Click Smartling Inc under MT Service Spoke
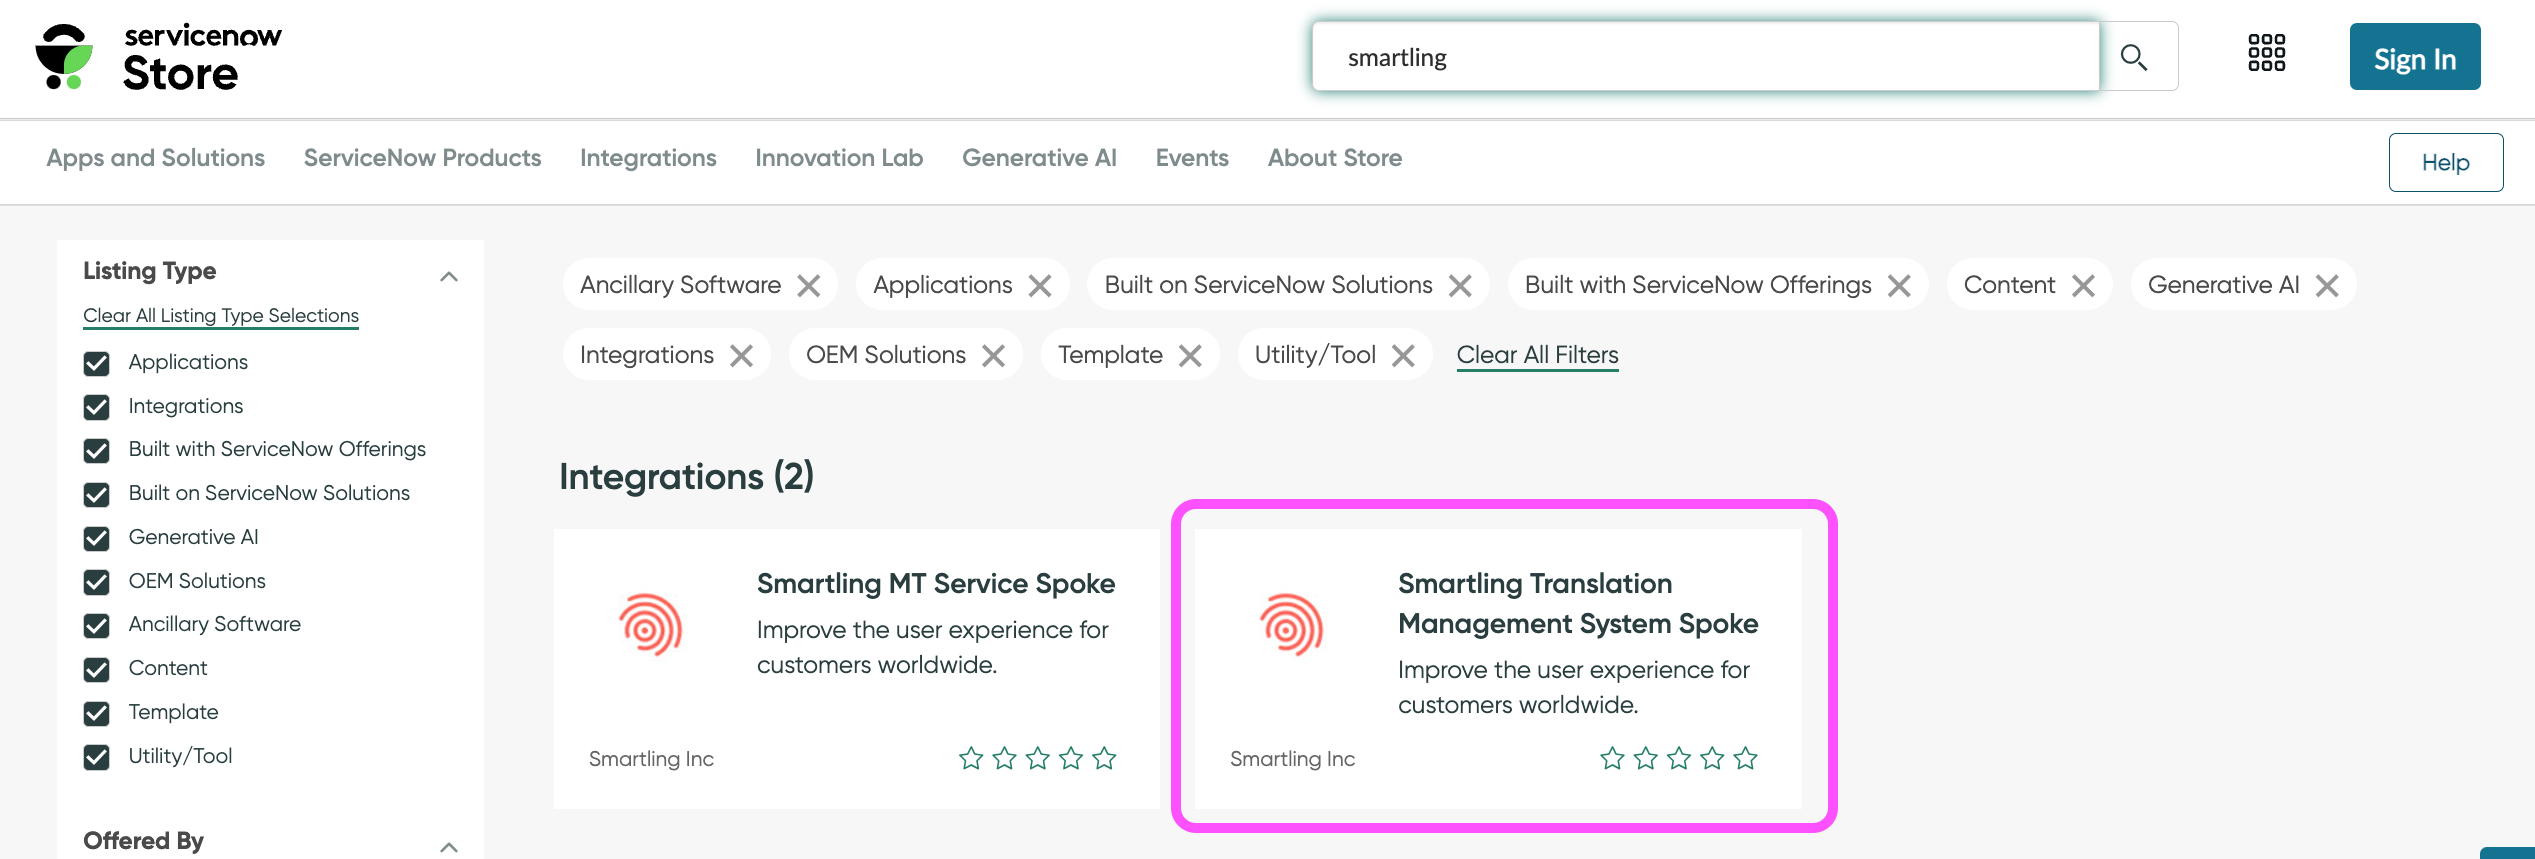This screenshot has width=2535, height=859. (651, 759)
